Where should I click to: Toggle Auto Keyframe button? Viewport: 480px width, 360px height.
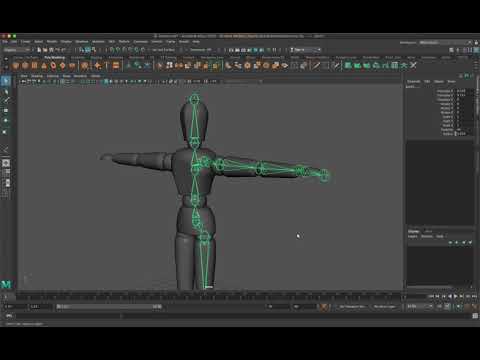pos(459,307)
